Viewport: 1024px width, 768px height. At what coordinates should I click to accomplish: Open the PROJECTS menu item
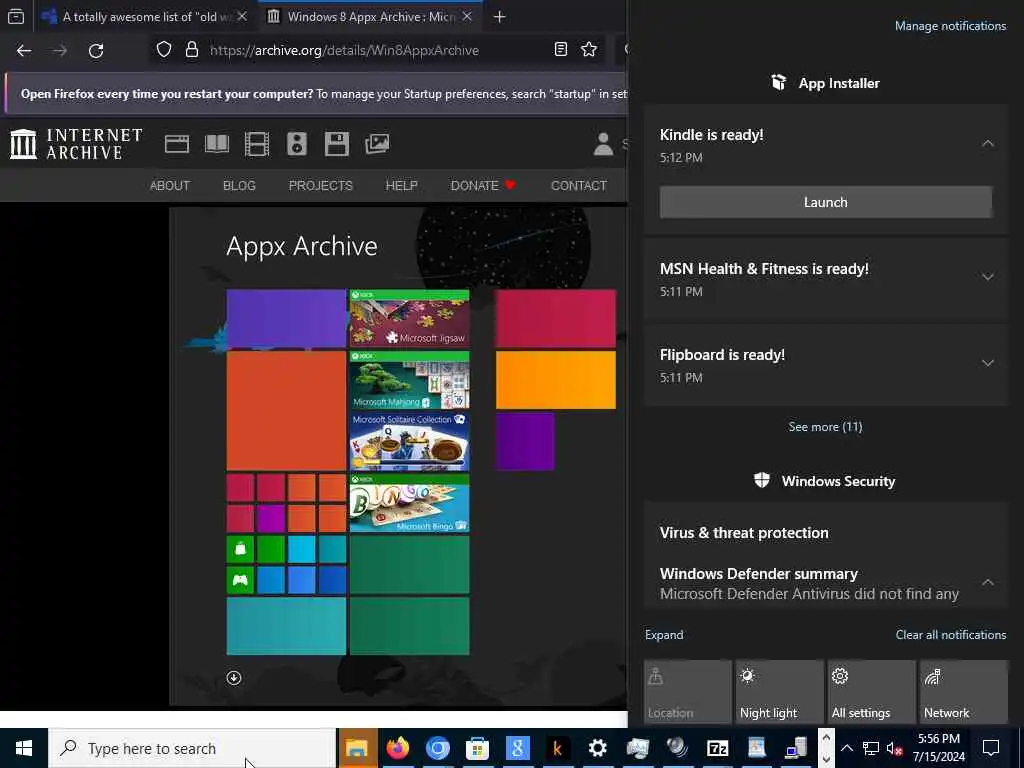tap(321, 185)
